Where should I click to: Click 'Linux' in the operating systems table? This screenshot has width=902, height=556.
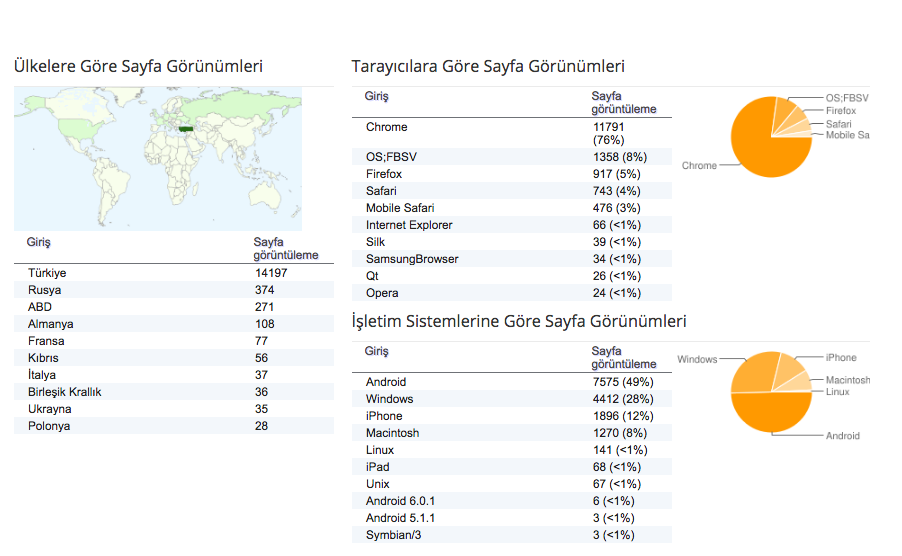tap(380, 450)
